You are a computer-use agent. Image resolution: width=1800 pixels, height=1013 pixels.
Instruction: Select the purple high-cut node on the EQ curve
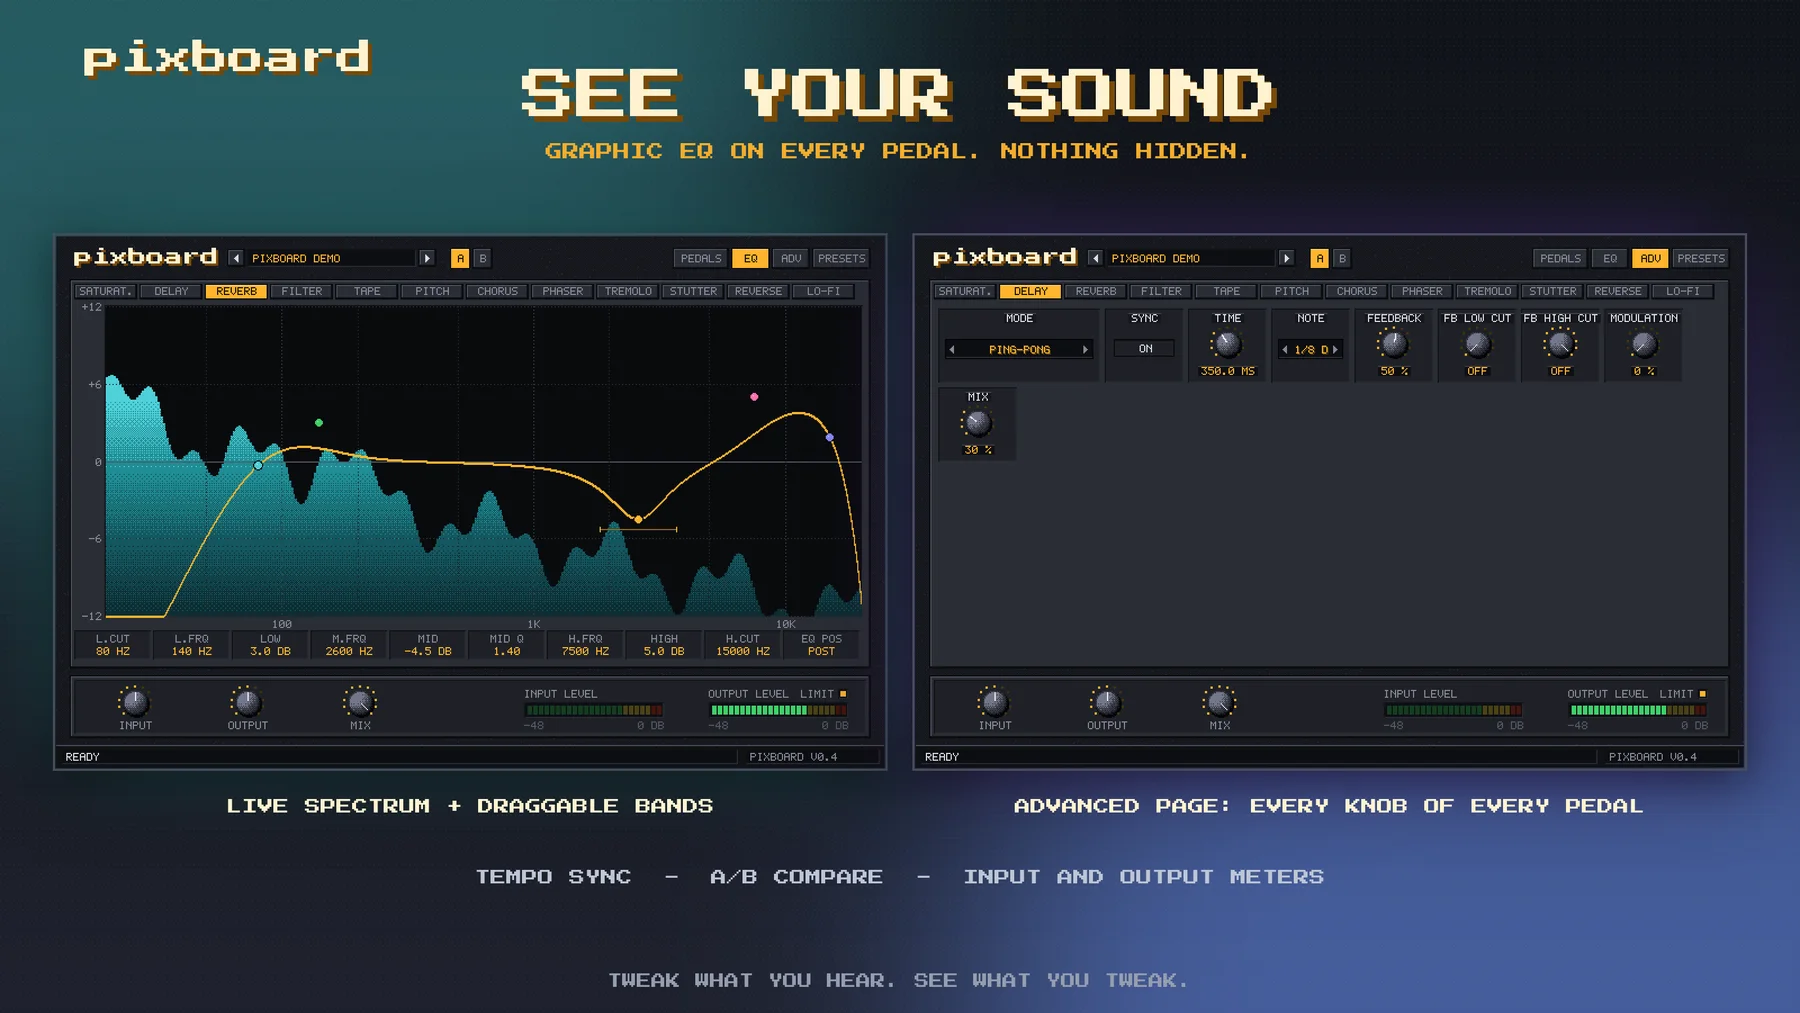coord(829,438)
